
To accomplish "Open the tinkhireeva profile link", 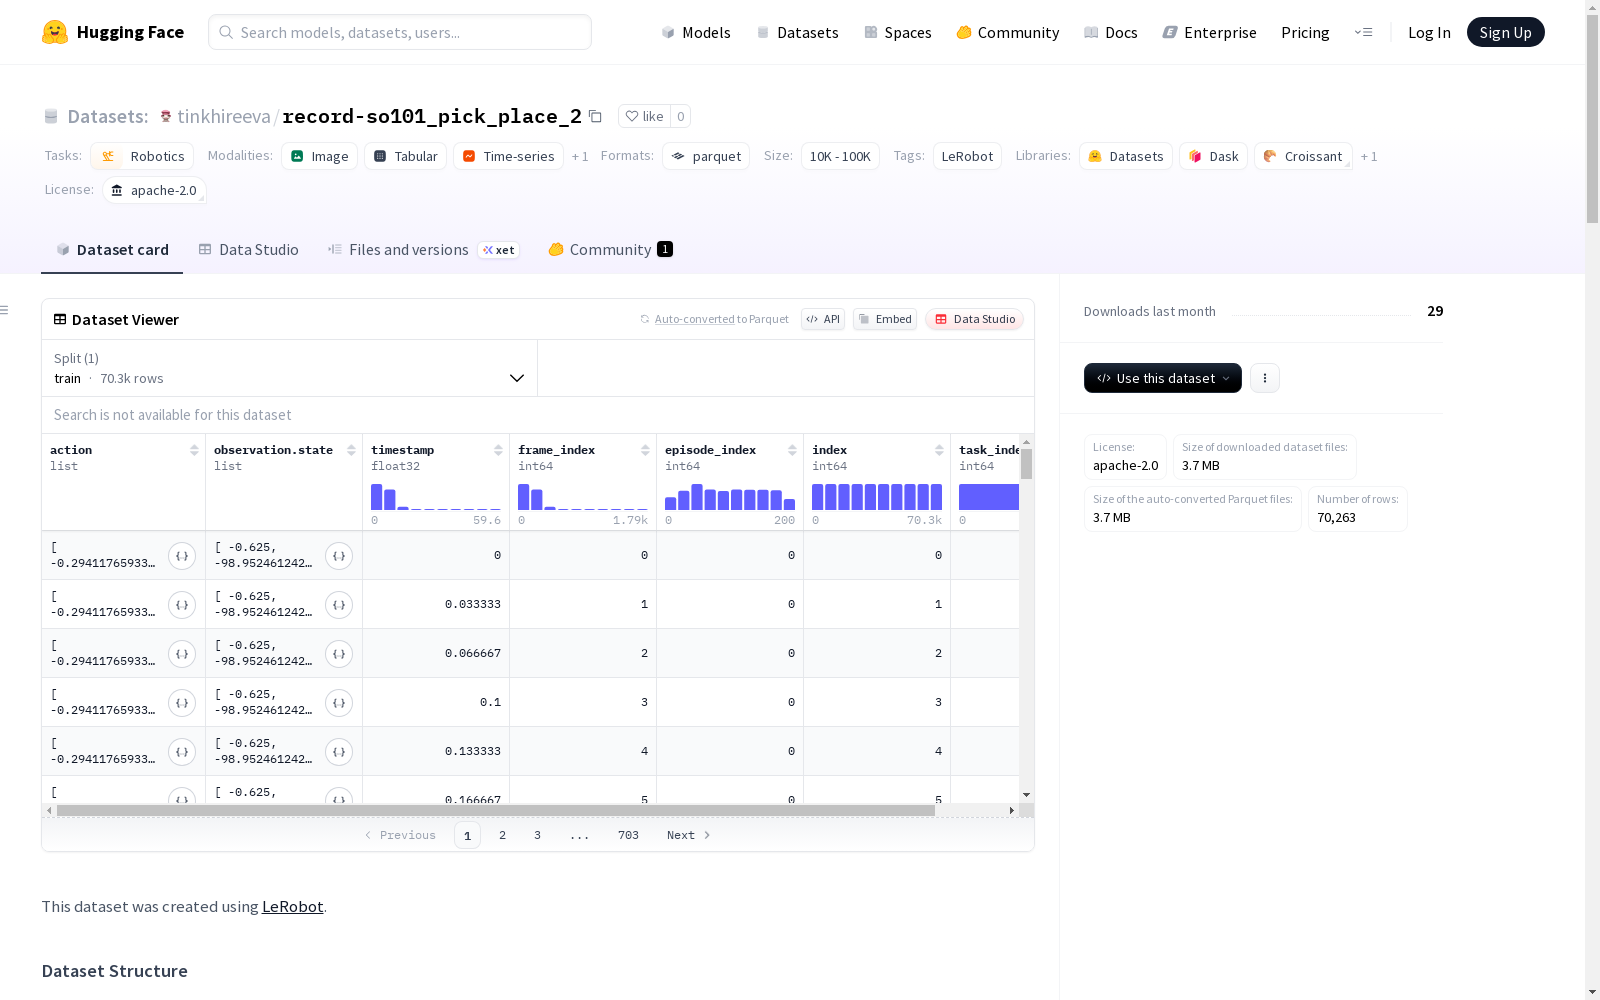I will (224, 117).
